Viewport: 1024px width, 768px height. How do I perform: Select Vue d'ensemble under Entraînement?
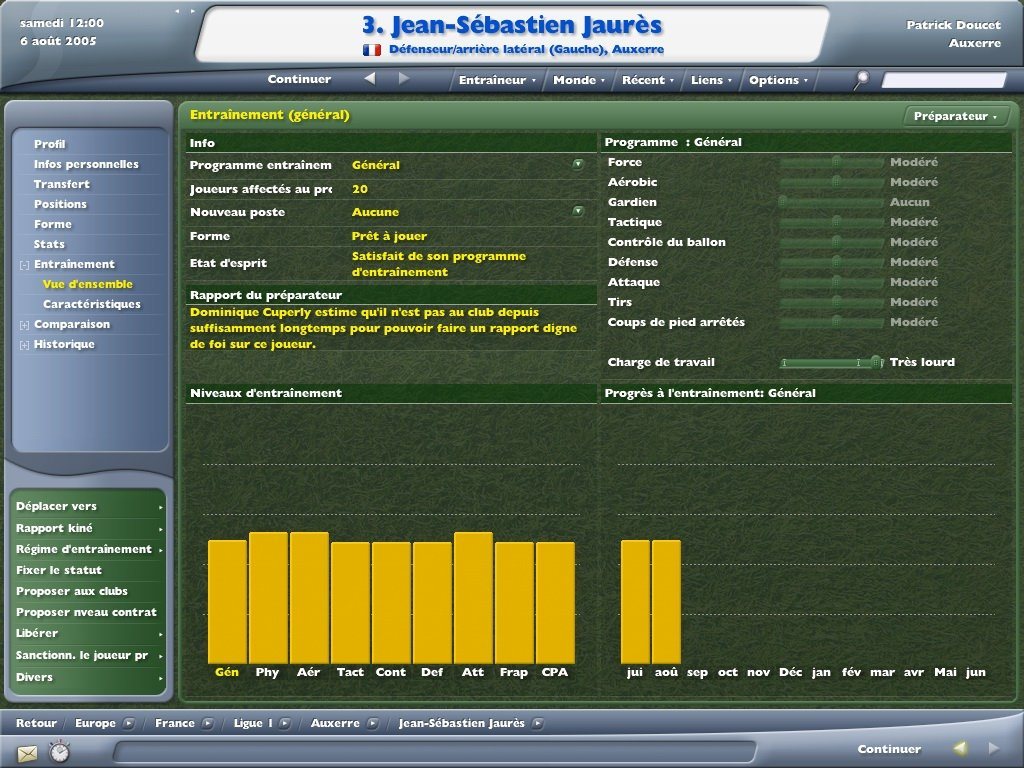pos(88,284)
